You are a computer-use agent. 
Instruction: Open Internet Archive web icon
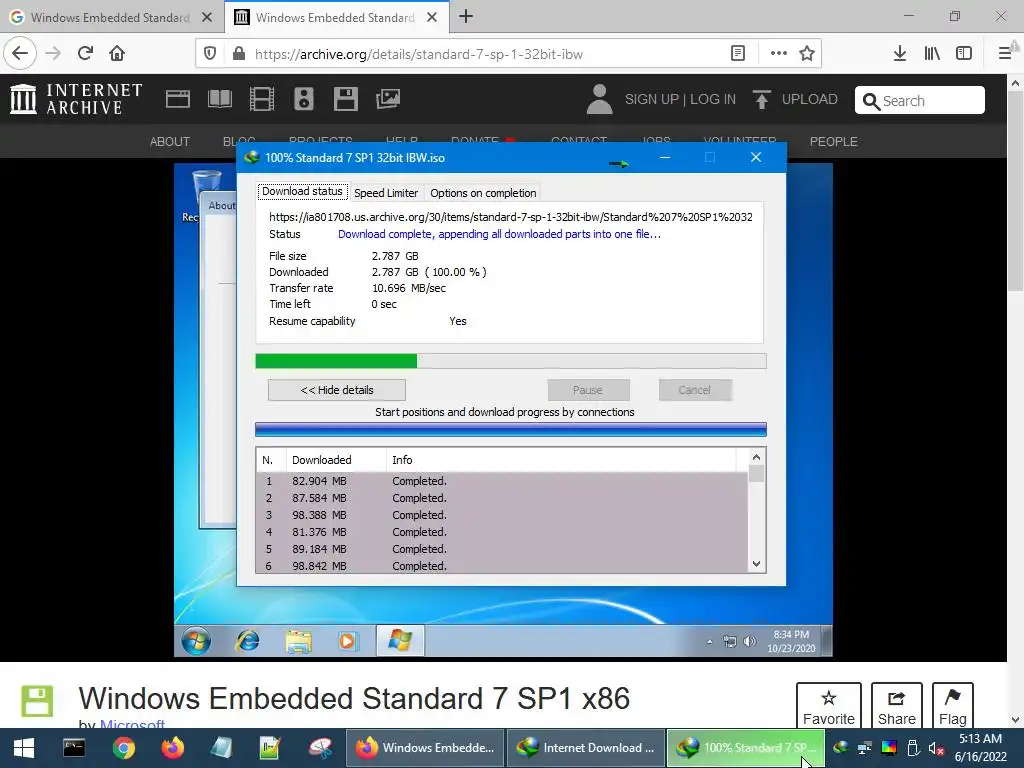tap(178, 99)
